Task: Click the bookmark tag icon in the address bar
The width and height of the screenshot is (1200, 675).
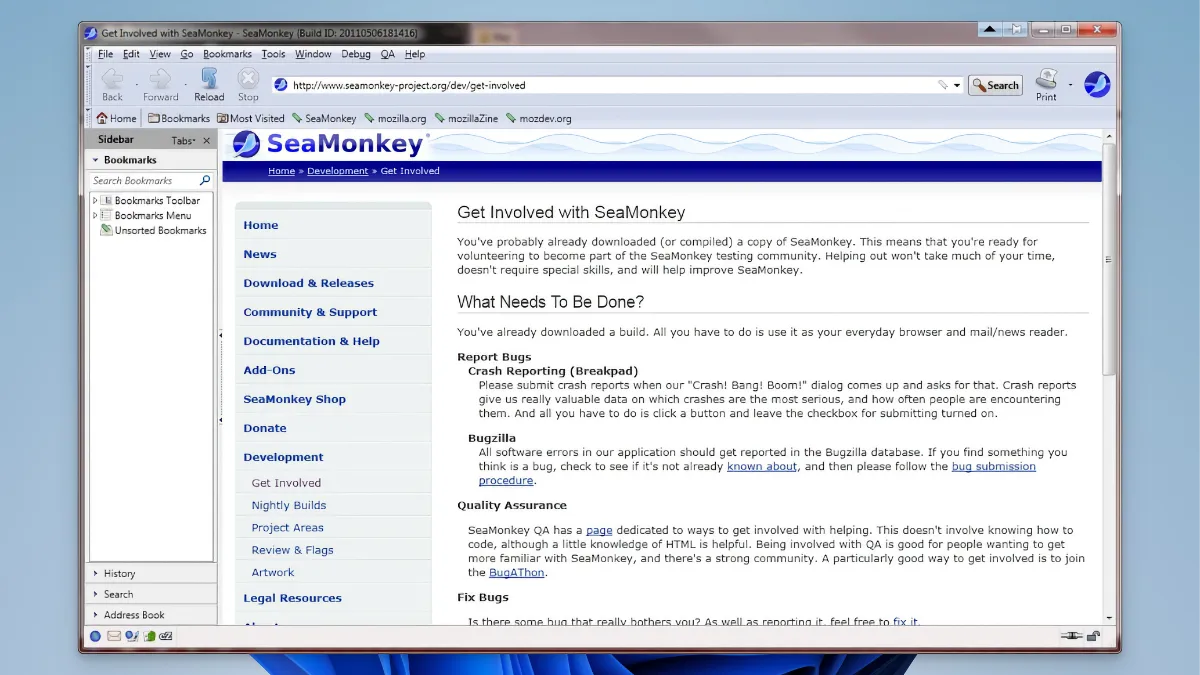Action: (x=942, y=85)
